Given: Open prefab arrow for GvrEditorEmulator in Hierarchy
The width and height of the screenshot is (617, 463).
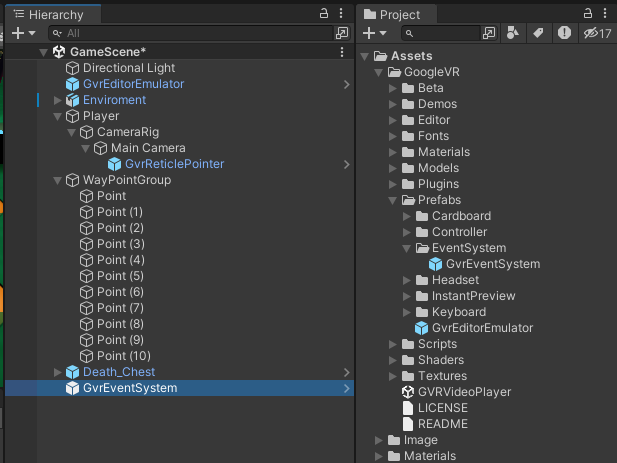Looking at the screenshot, I should [x=346, y=84].
